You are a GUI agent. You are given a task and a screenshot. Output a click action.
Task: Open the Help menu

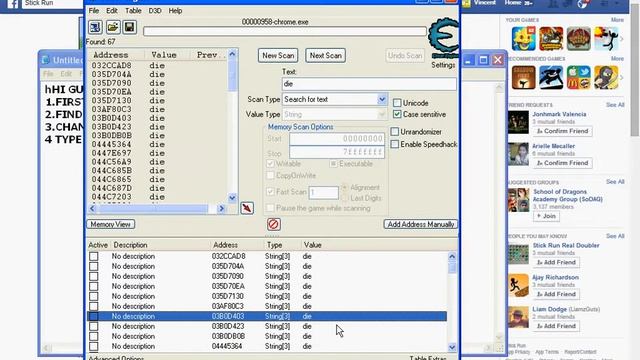click(x=176, y=11)
